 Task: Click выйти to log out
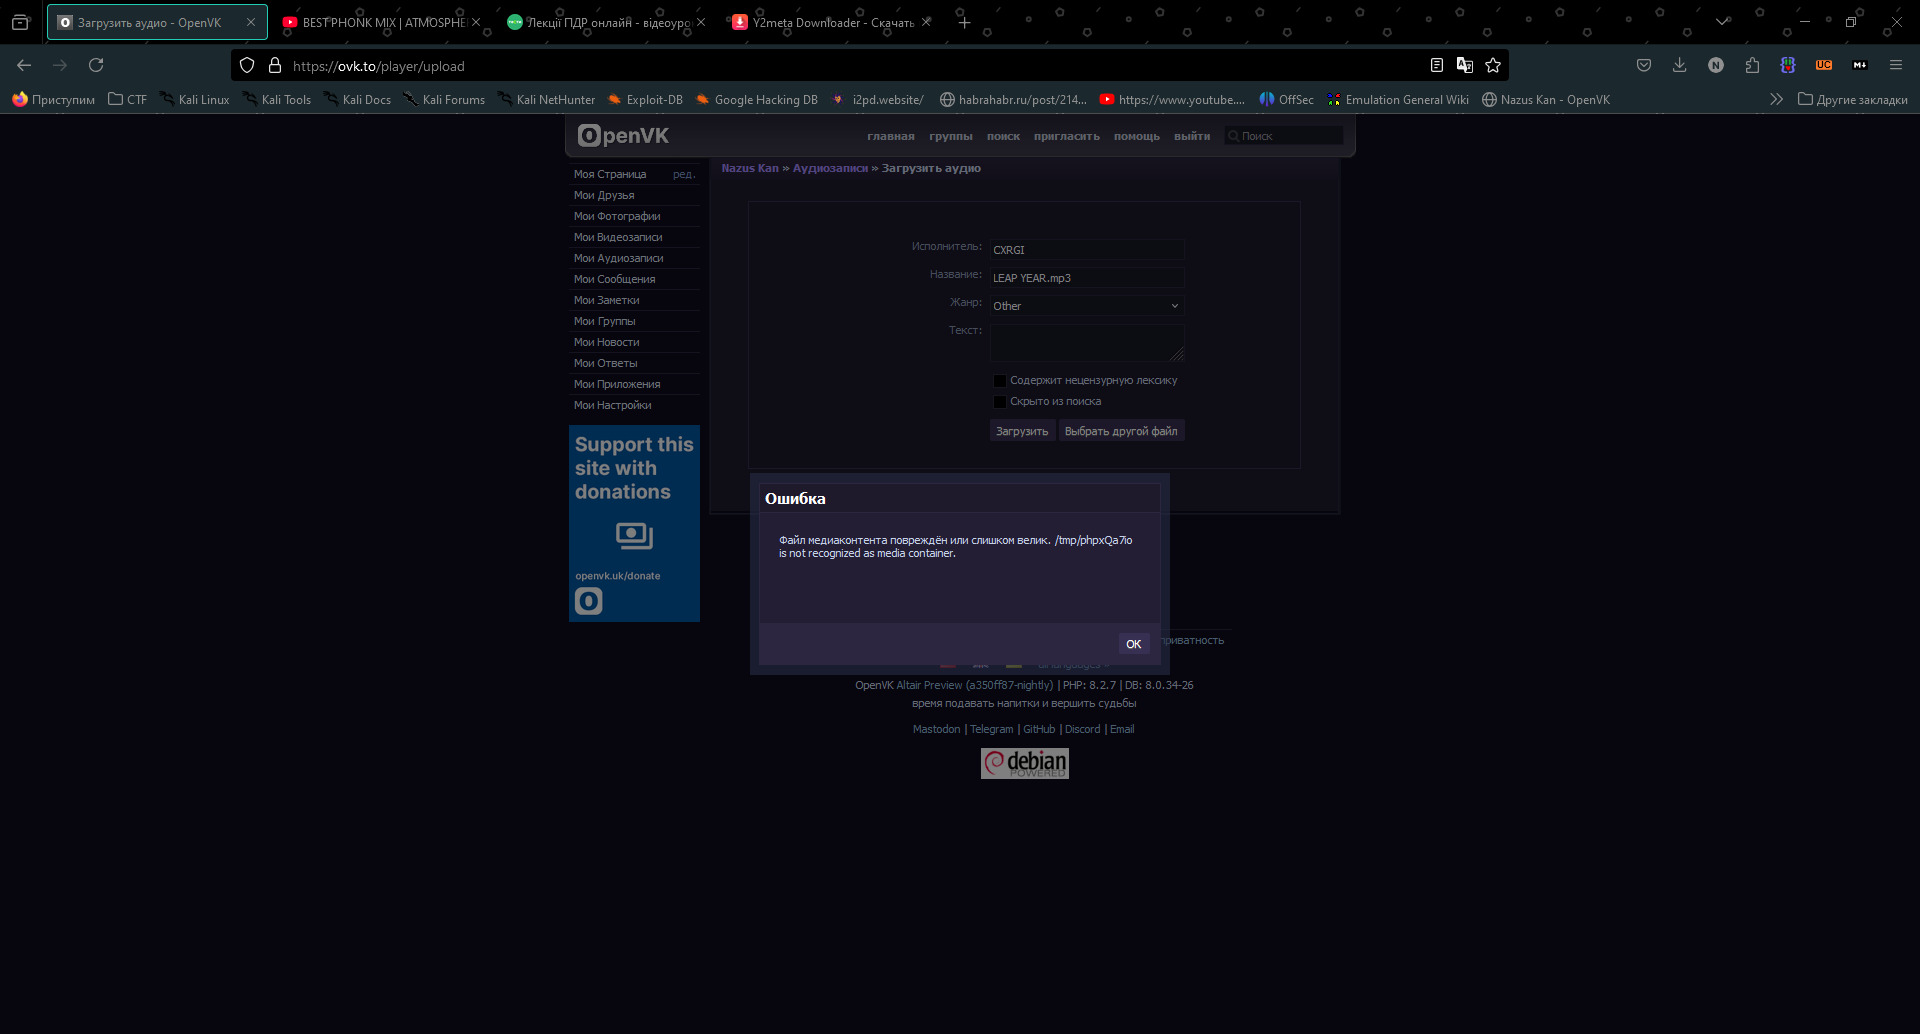tap(1192, 136)
